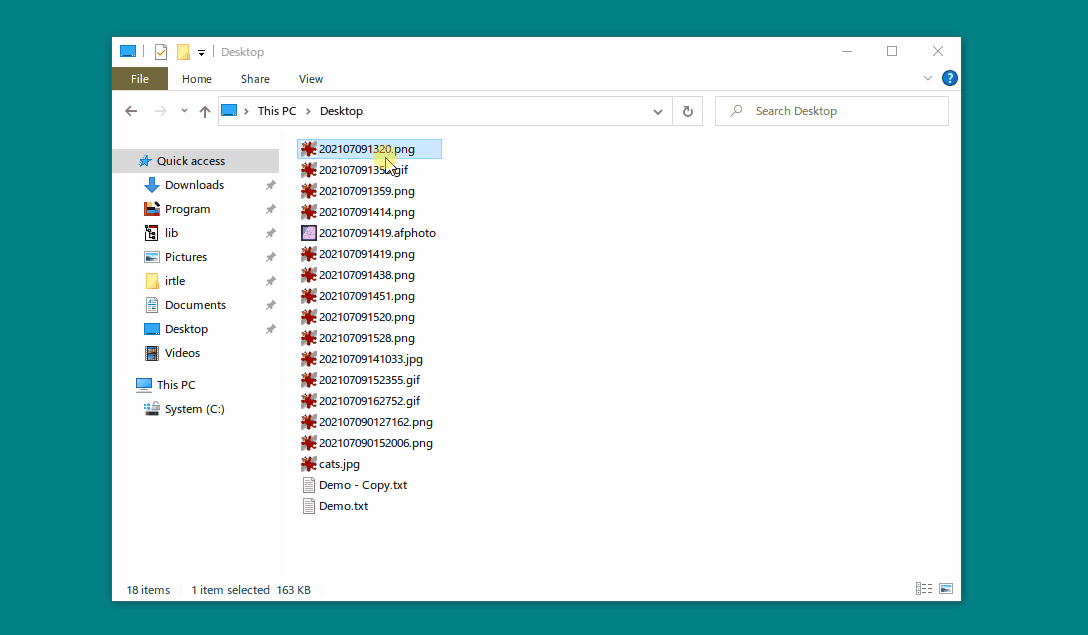Viewport: 1088px width, 635px height.
Task: Click Desktop in the address bar breadcrumb
Action: point(341,111)
